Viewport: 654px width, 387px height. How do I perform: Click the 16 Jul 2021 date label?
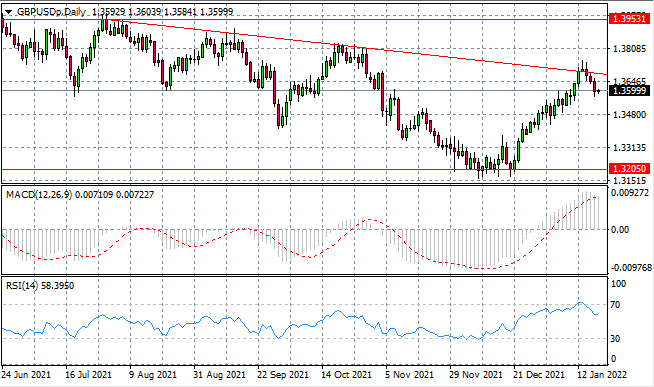(x=88, y=374)
